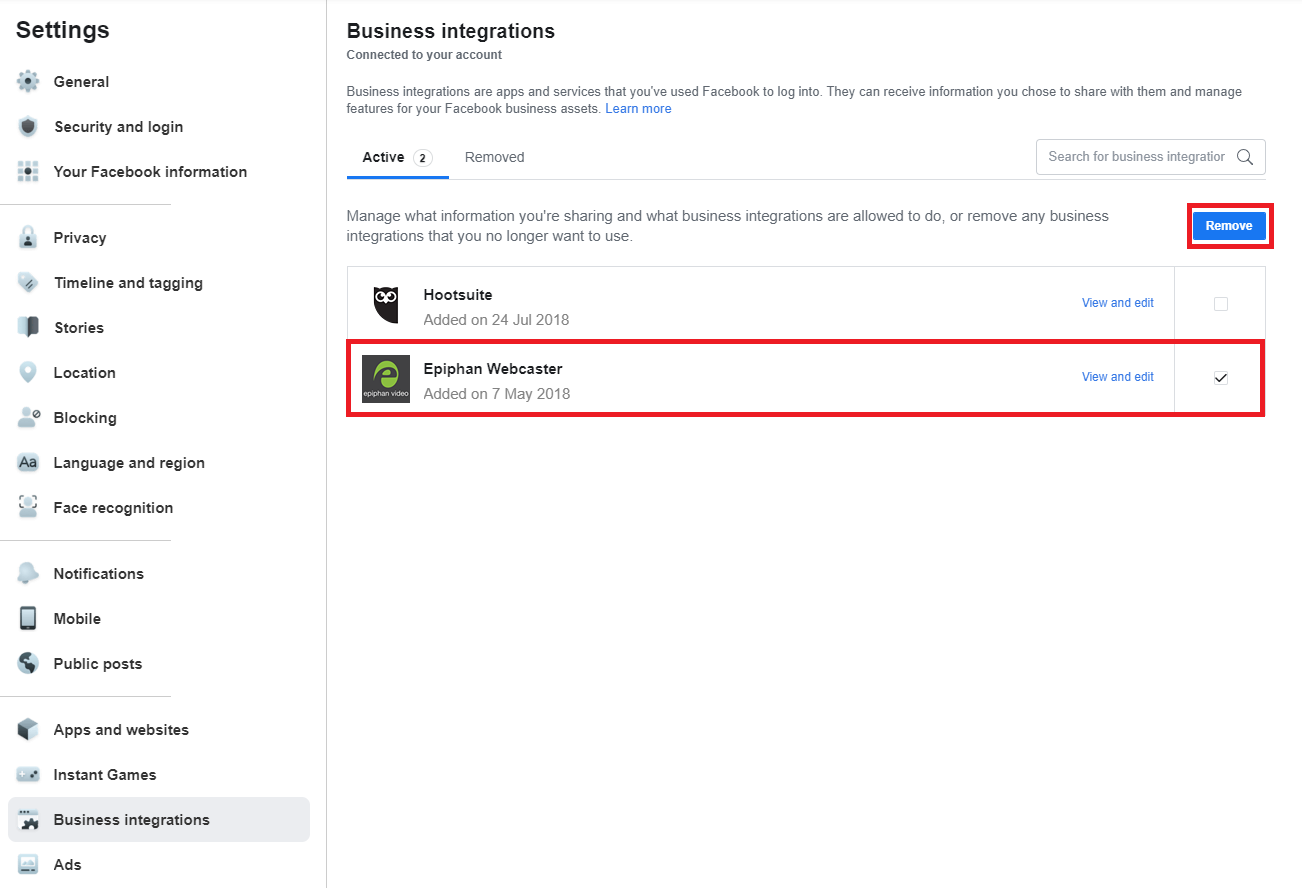Viewport: 1302px width, 888px height.
Task: Click the Hootsuite app name
Action: click(458, 295)
